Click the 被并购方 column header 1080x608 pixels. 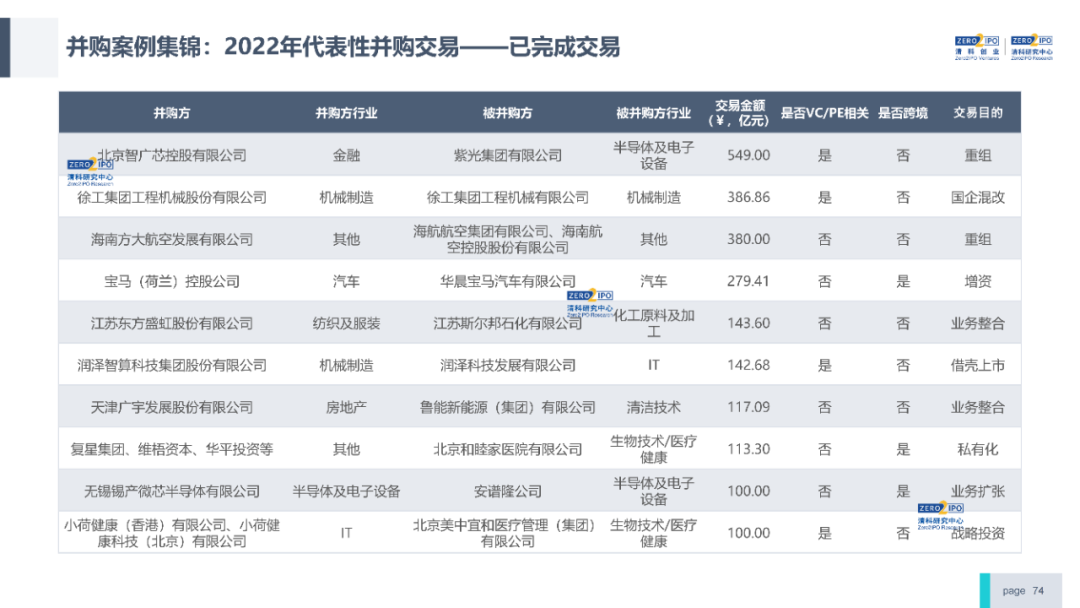(508, 113)
